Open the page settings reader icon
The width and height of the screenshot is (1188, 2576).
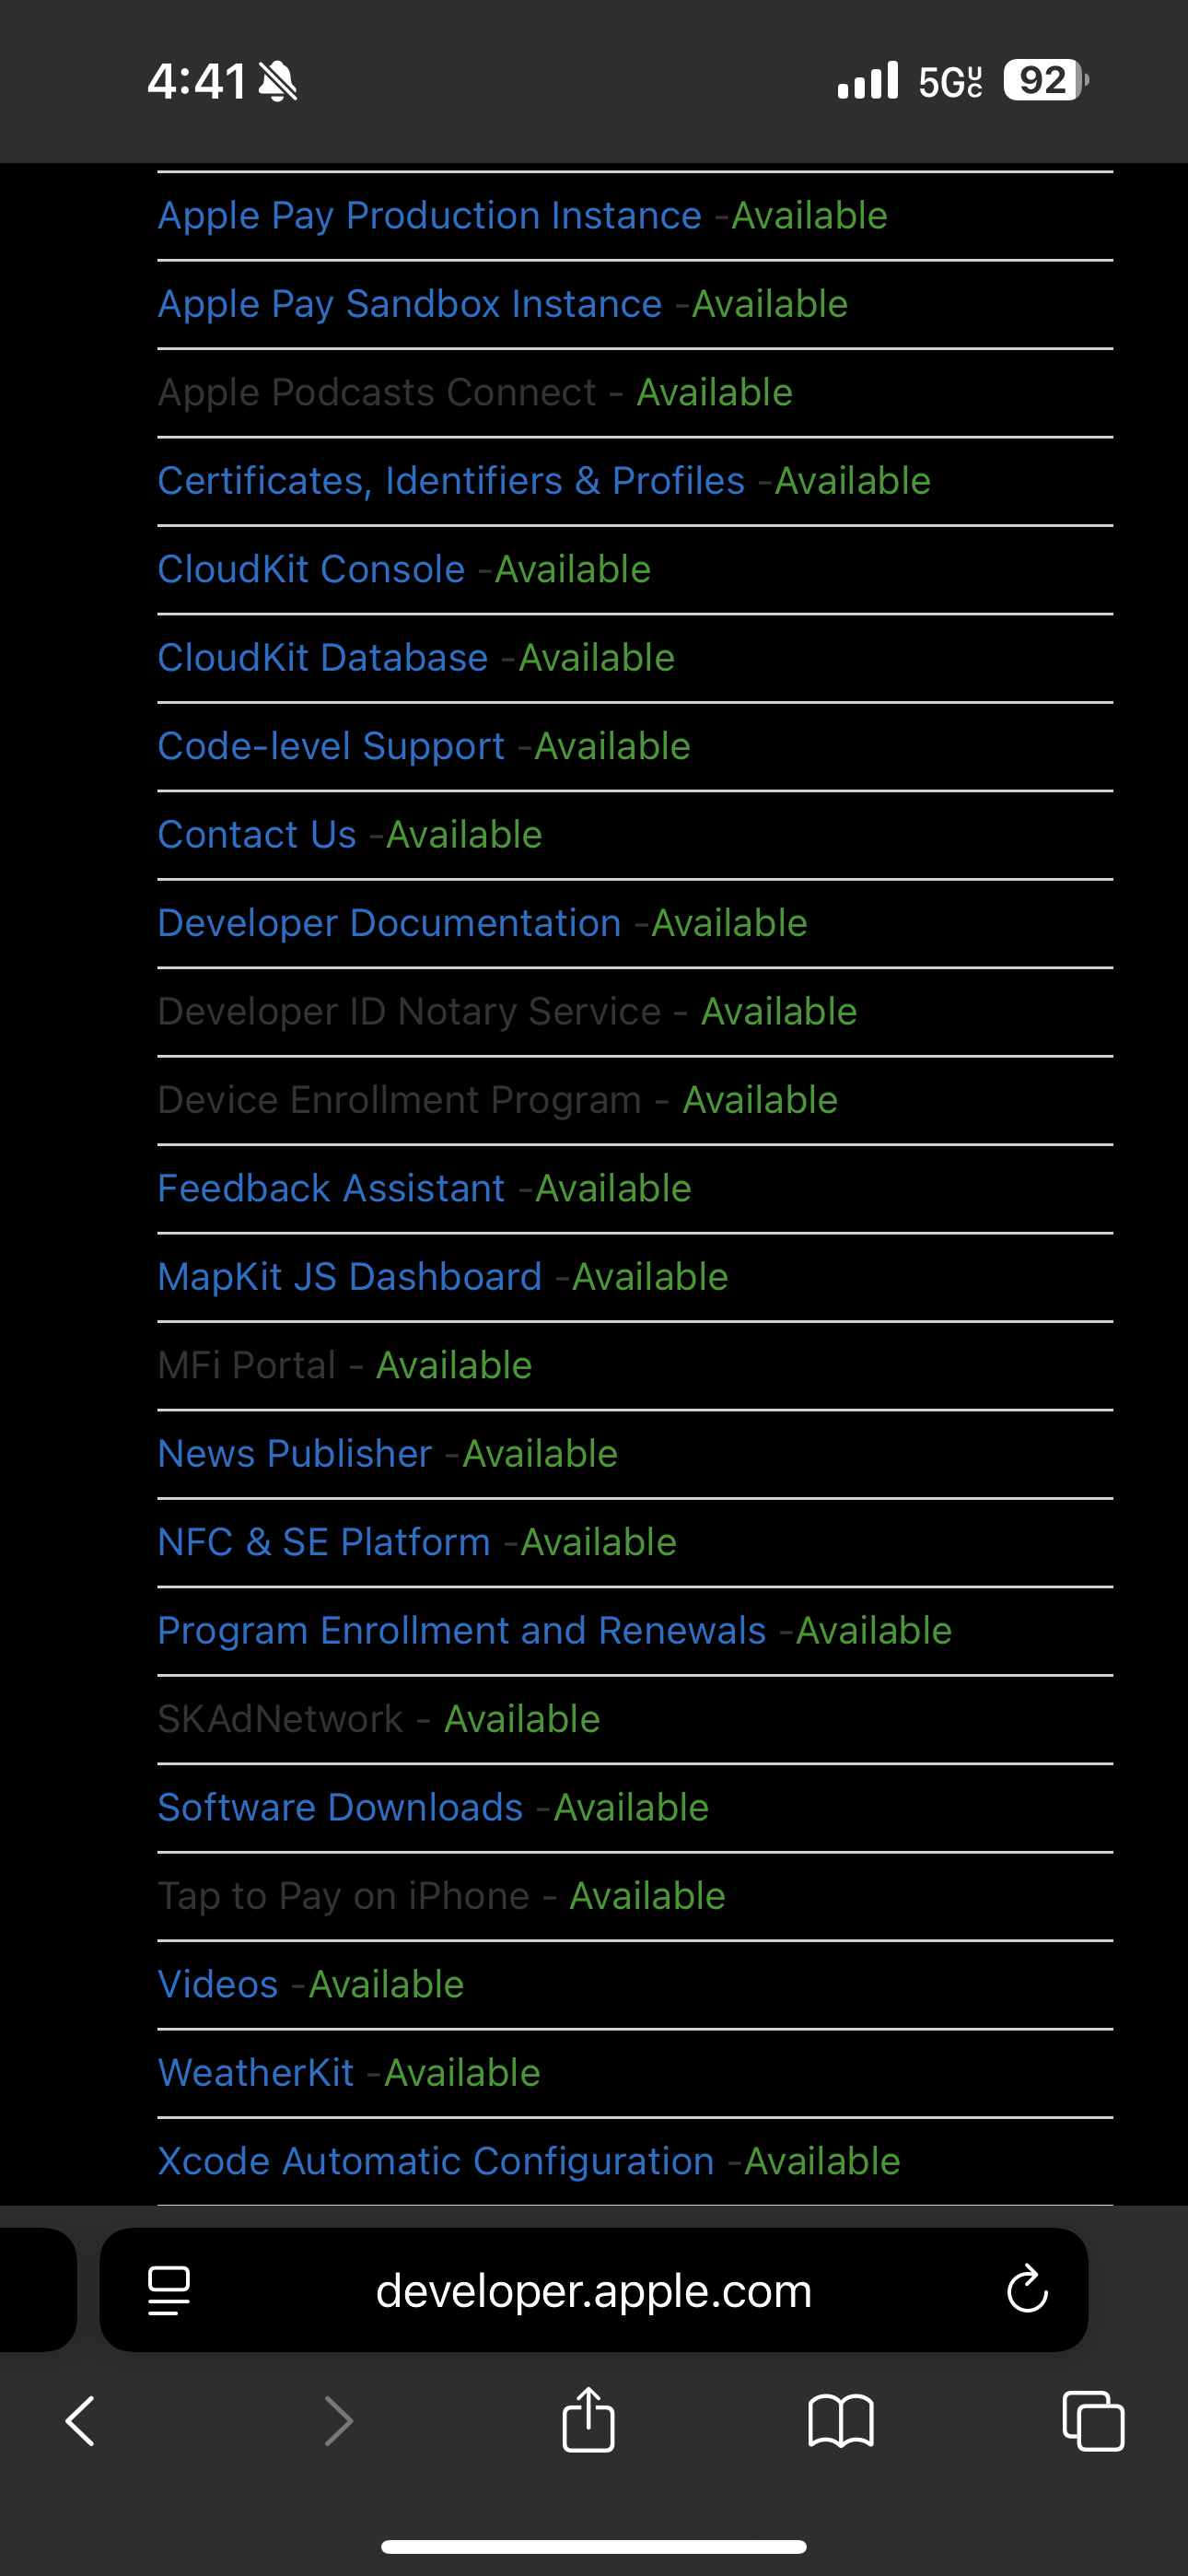point(169,2290)
